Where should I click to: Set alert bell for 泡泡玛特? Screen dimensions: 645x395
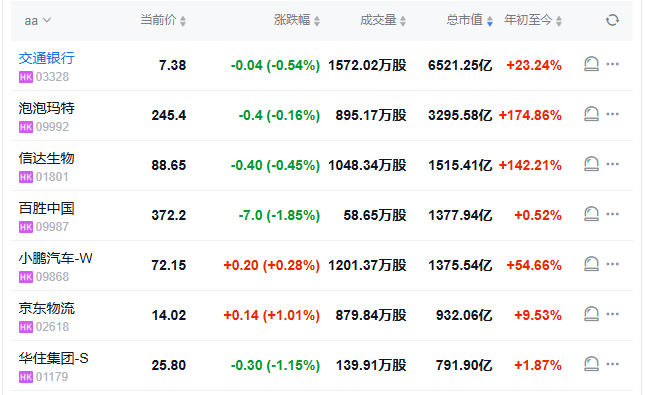click(591, 114)
